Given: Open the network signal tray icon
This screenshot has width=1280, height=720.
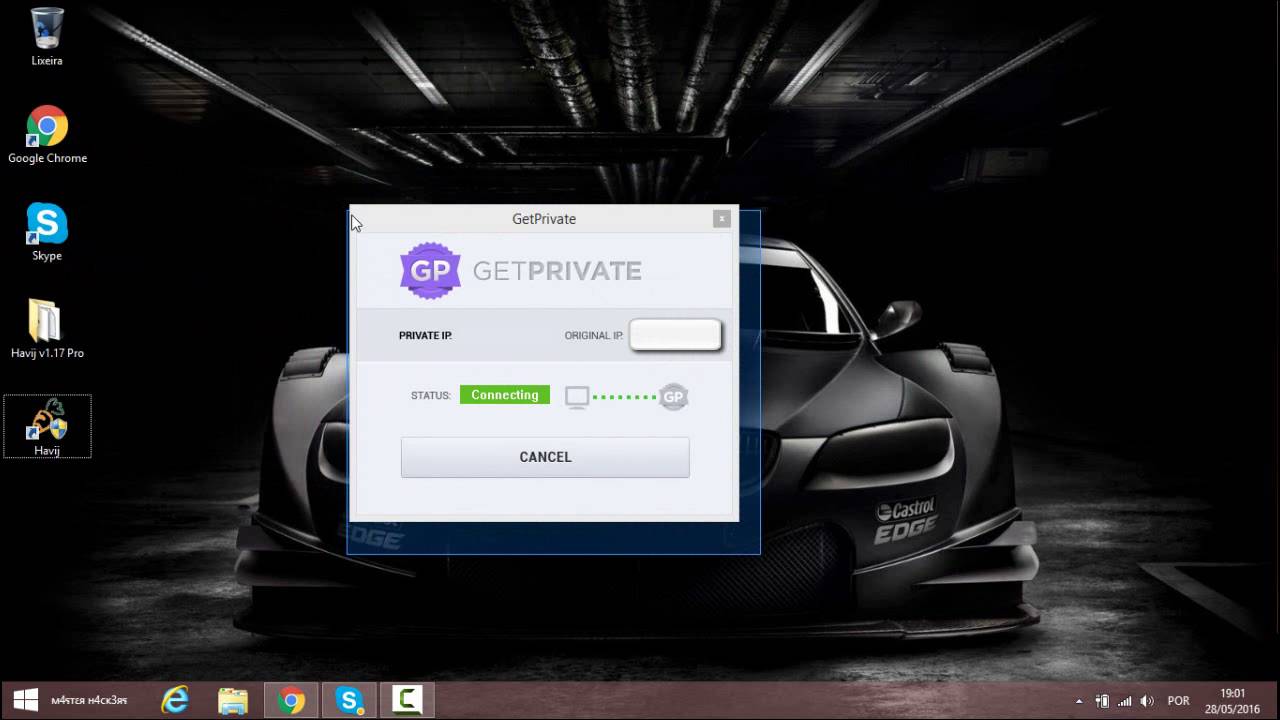Looking at the screenshot, I should coord(1125,701).
